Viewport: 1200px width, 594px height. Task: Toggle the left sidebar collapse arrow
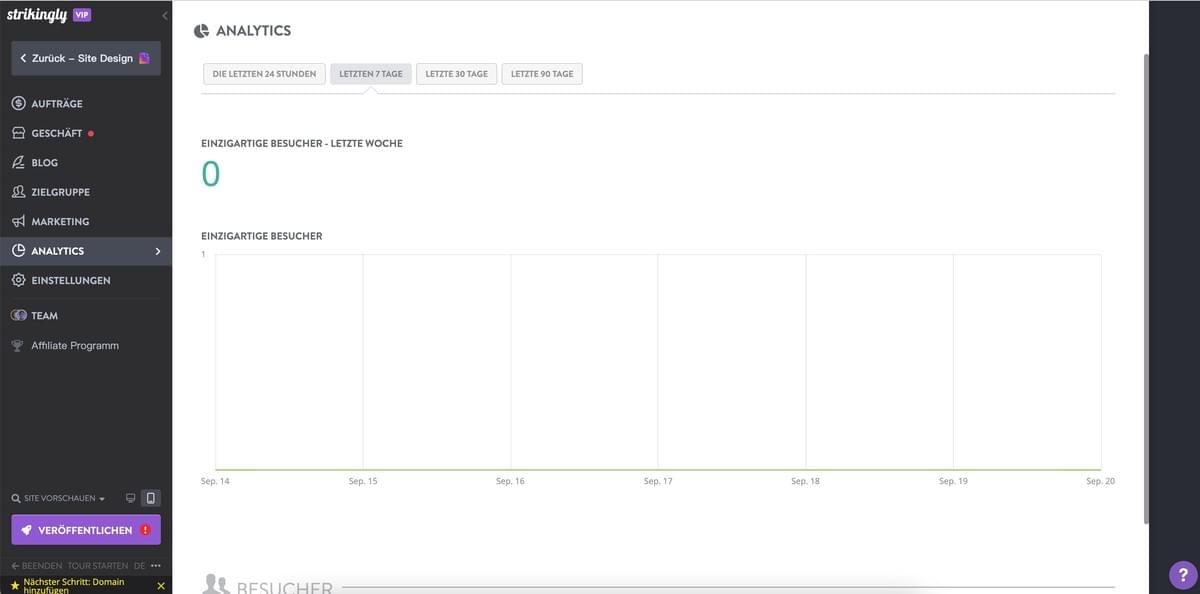[164, 14]
